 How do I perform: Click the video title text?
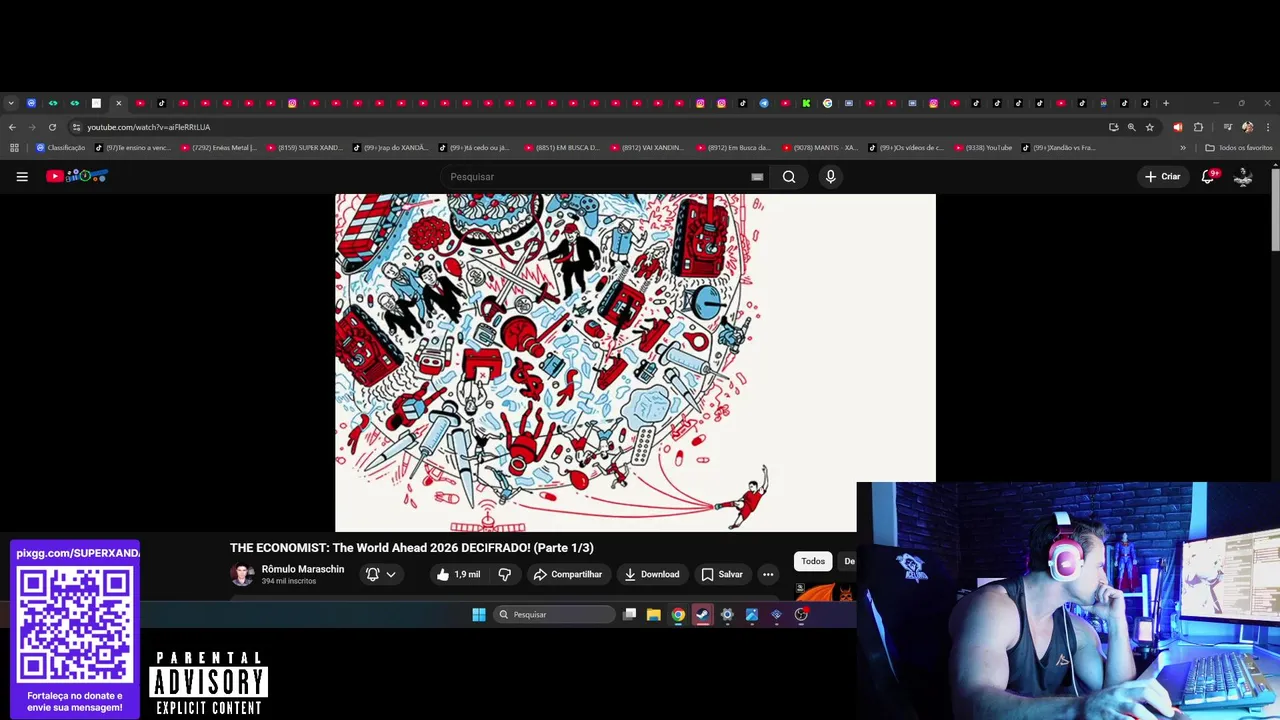pos(411,548)
